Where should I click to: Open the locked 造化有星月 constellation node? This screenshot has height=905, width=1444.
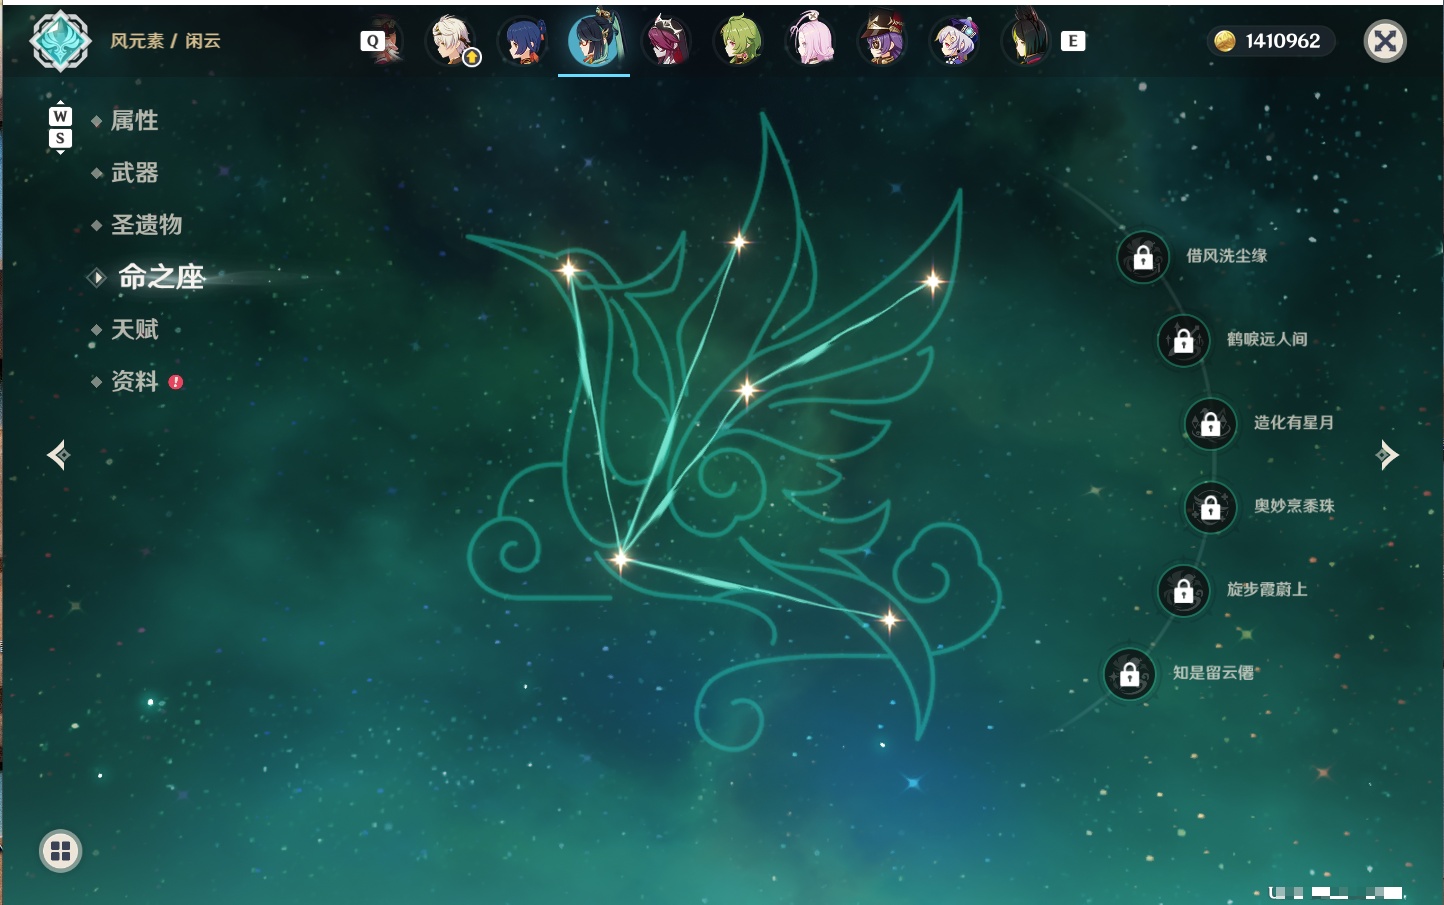point(1210,423)
